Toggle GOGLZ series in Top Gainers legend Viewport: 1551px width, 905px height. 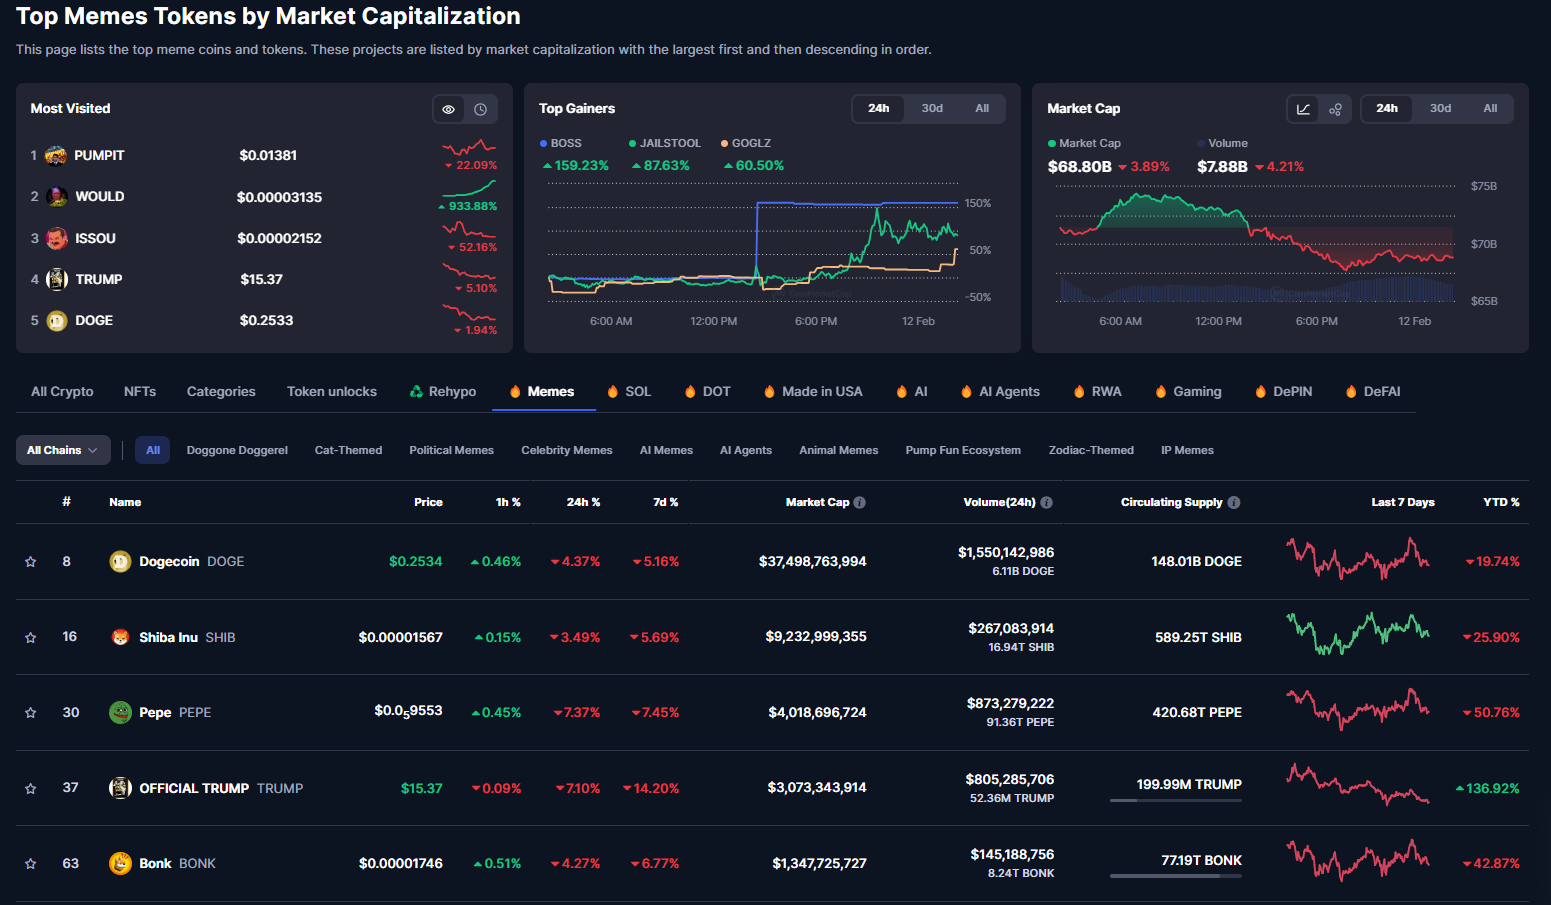(x=746, y=144)
